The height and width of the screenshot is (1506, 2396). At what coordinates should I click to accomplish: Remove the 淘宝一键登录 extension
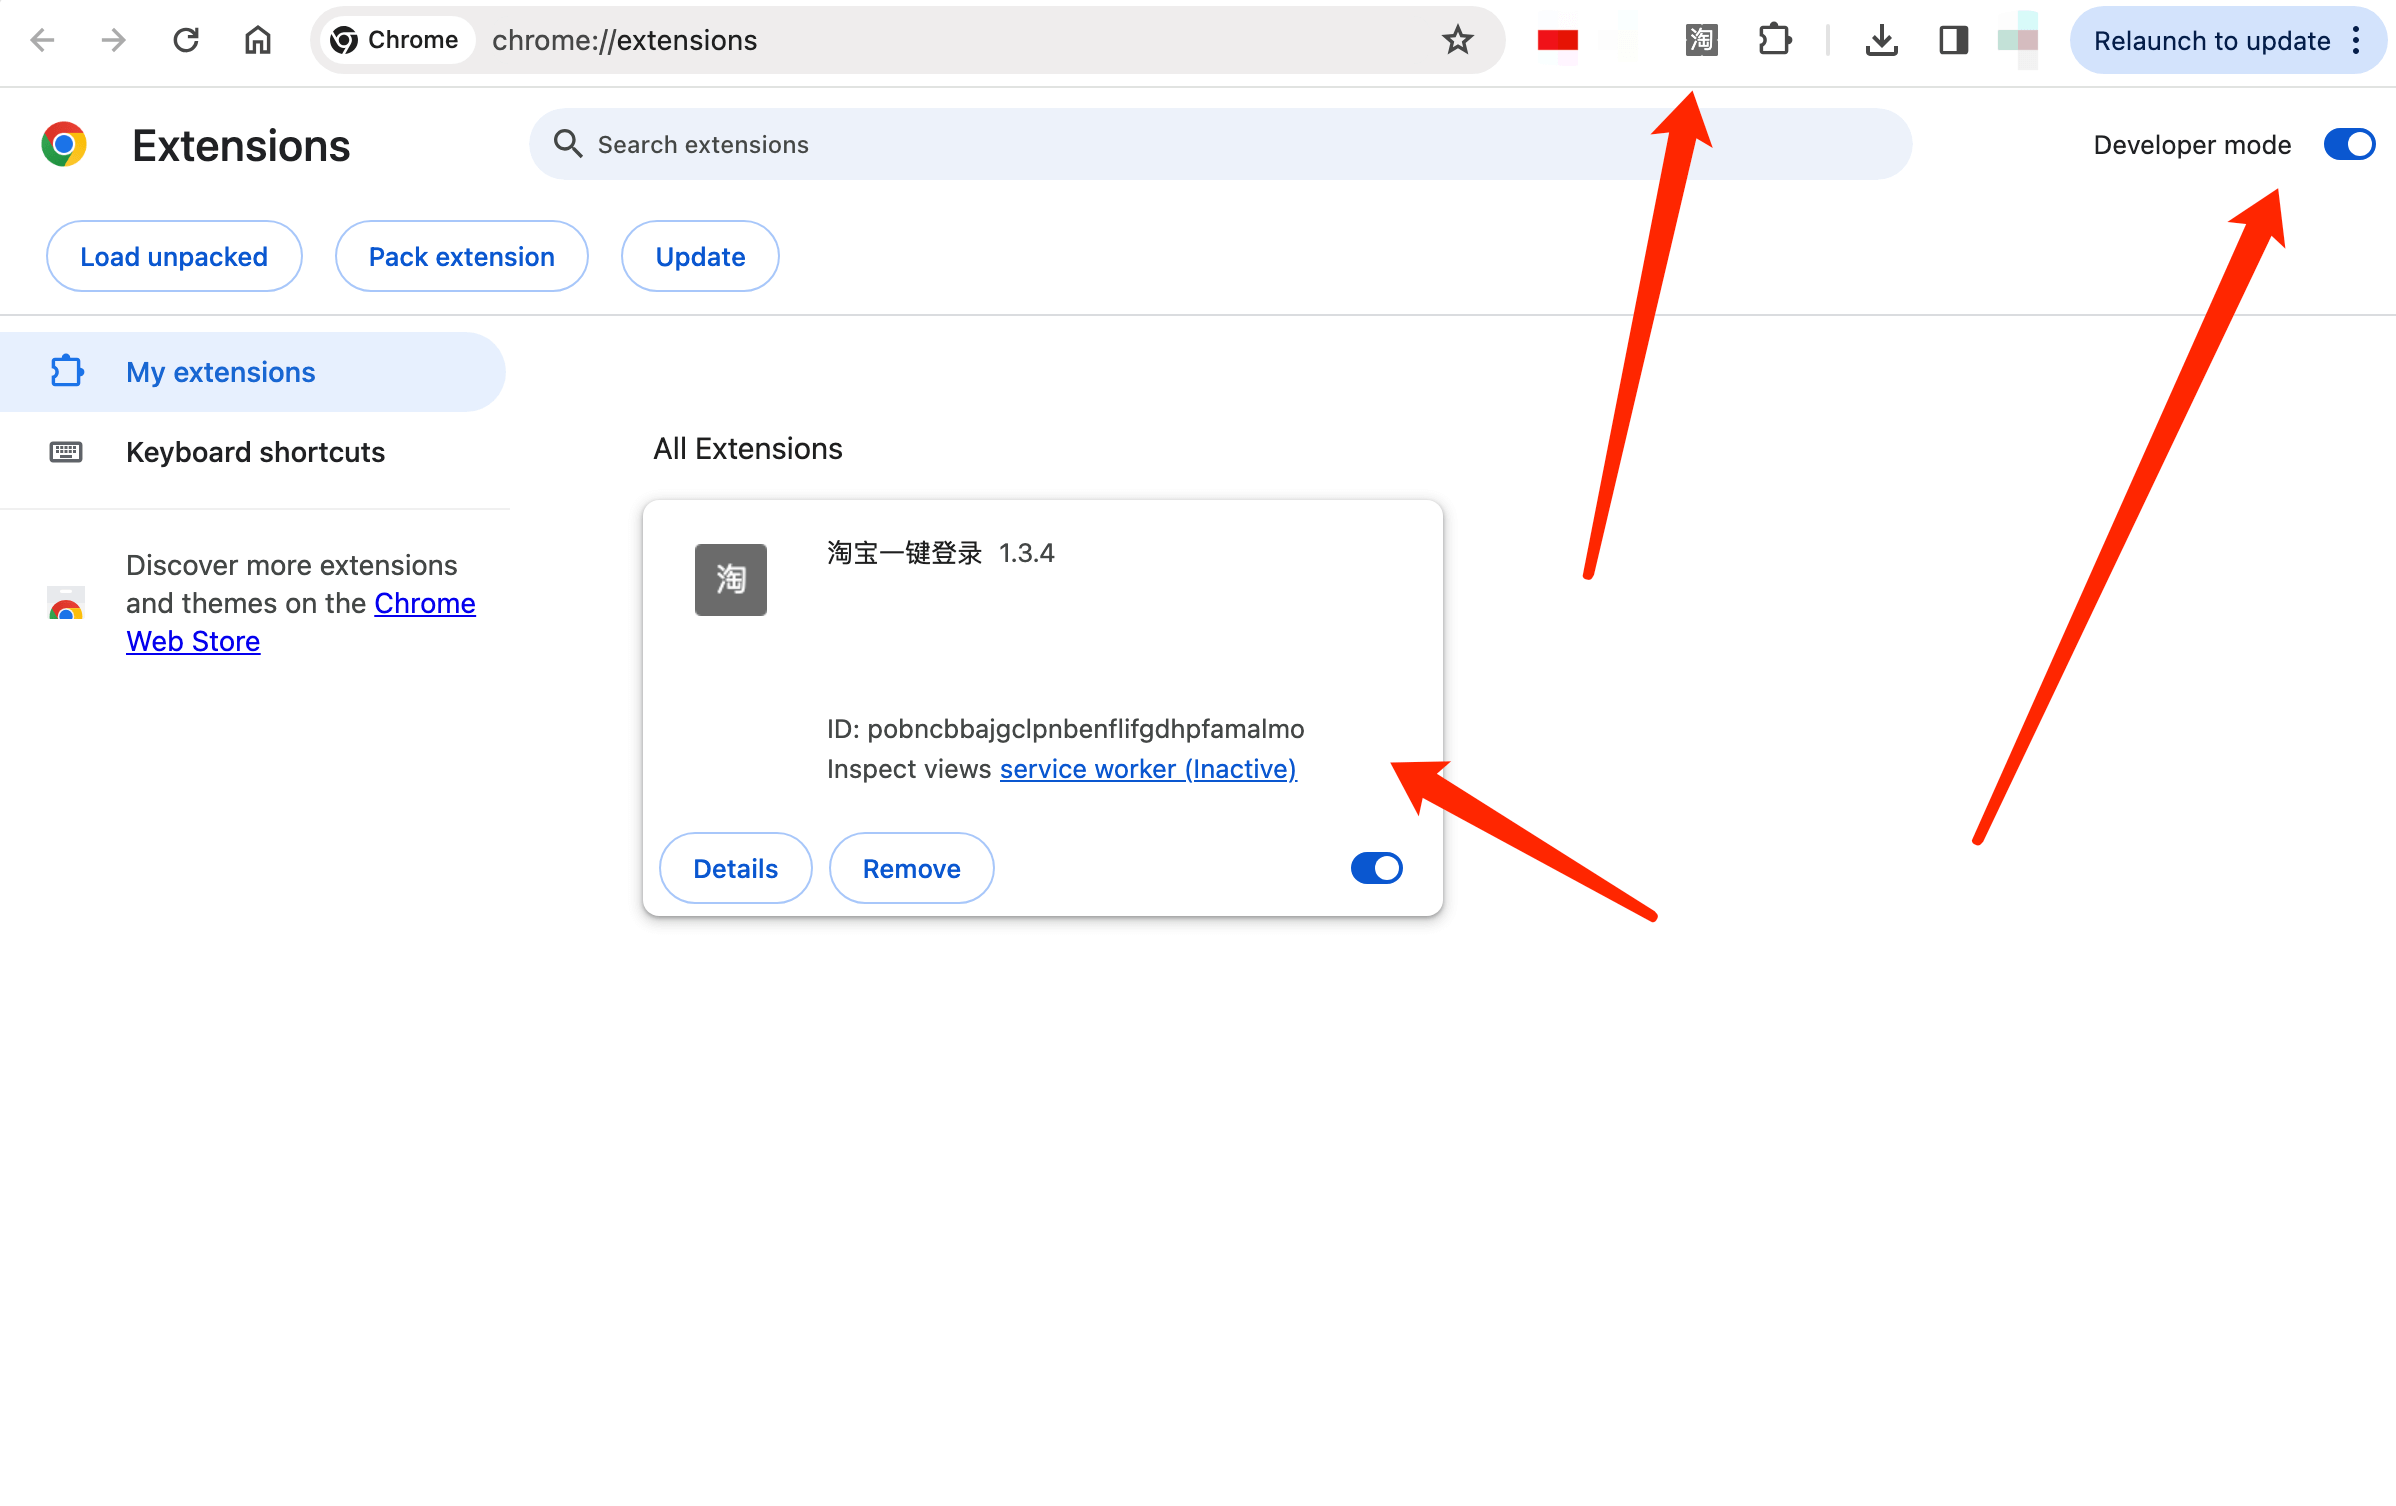coord(911,868)
